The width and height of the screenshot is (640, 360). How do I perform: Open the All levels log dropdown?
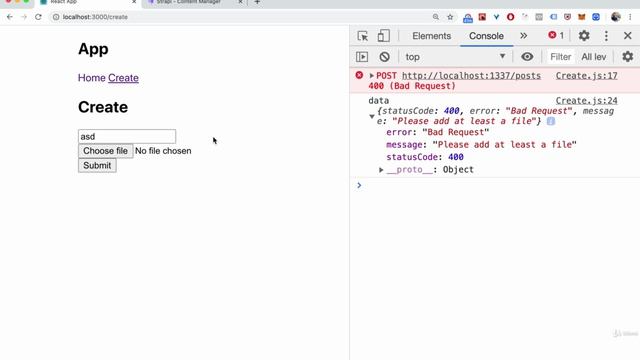click(x=594, y=57)
